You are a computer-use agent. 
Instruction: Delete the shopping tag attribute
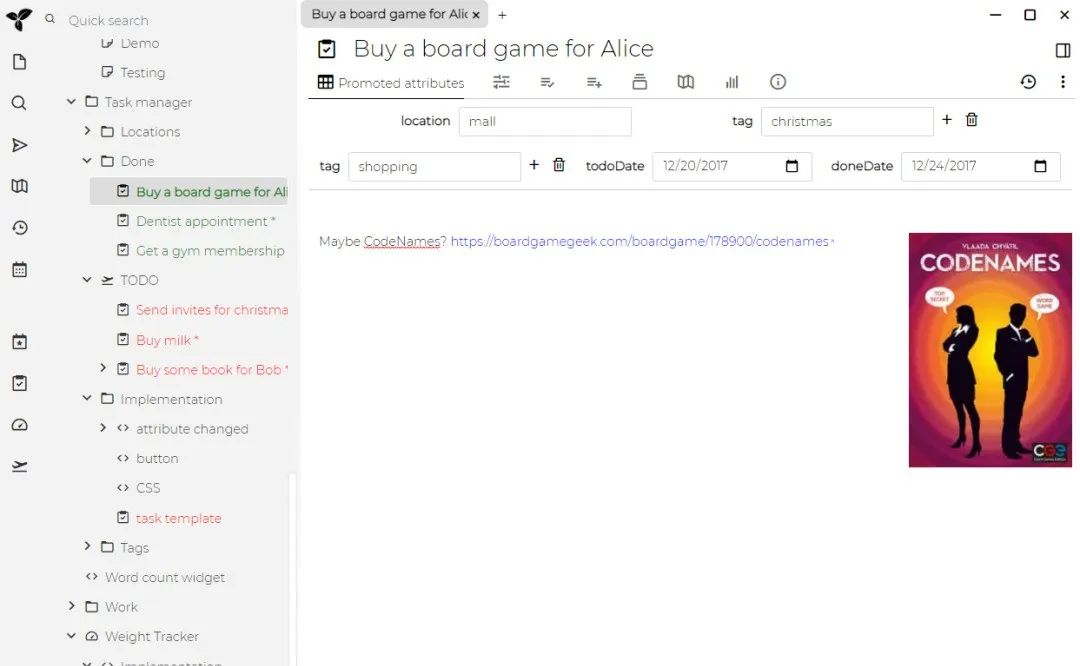point(559,165)
